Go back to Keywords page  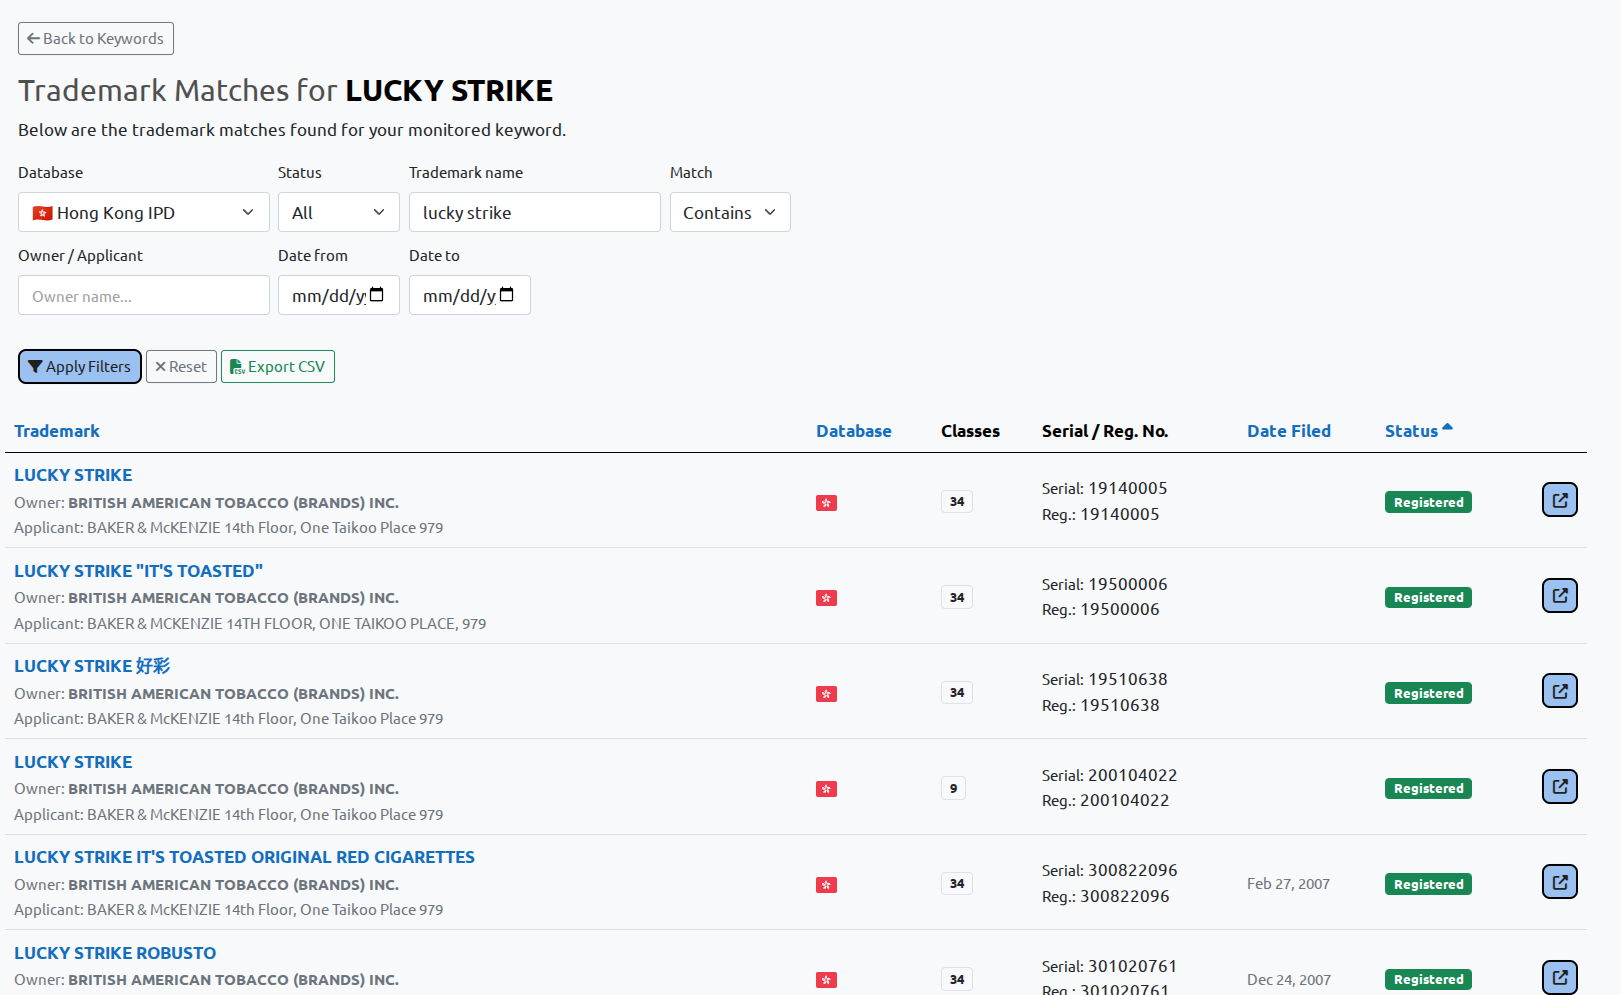[96, 39]
